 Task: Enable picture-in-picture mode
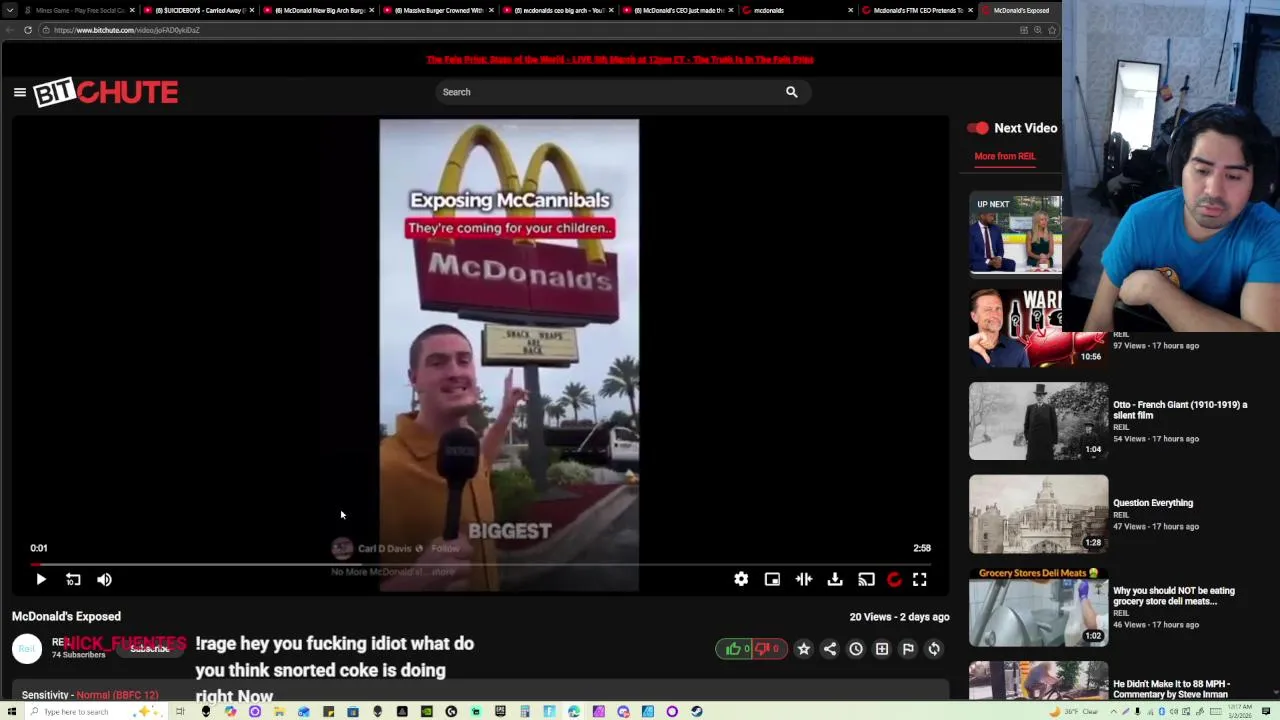(772, 579)
